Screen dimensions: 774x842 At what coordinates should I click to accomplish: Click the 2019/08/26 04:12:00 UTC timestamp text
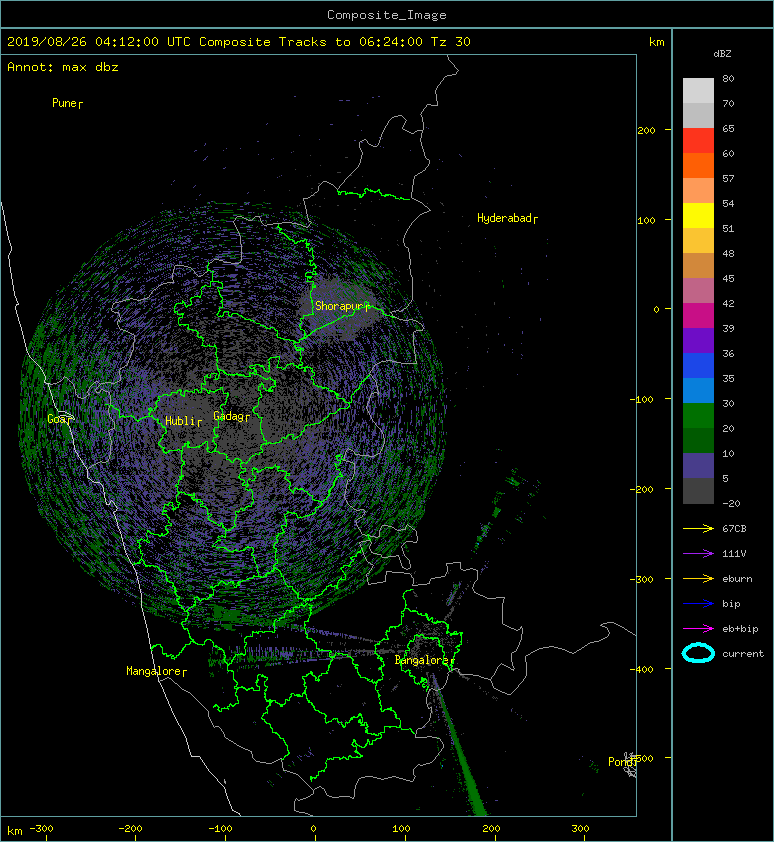[99, 42]
